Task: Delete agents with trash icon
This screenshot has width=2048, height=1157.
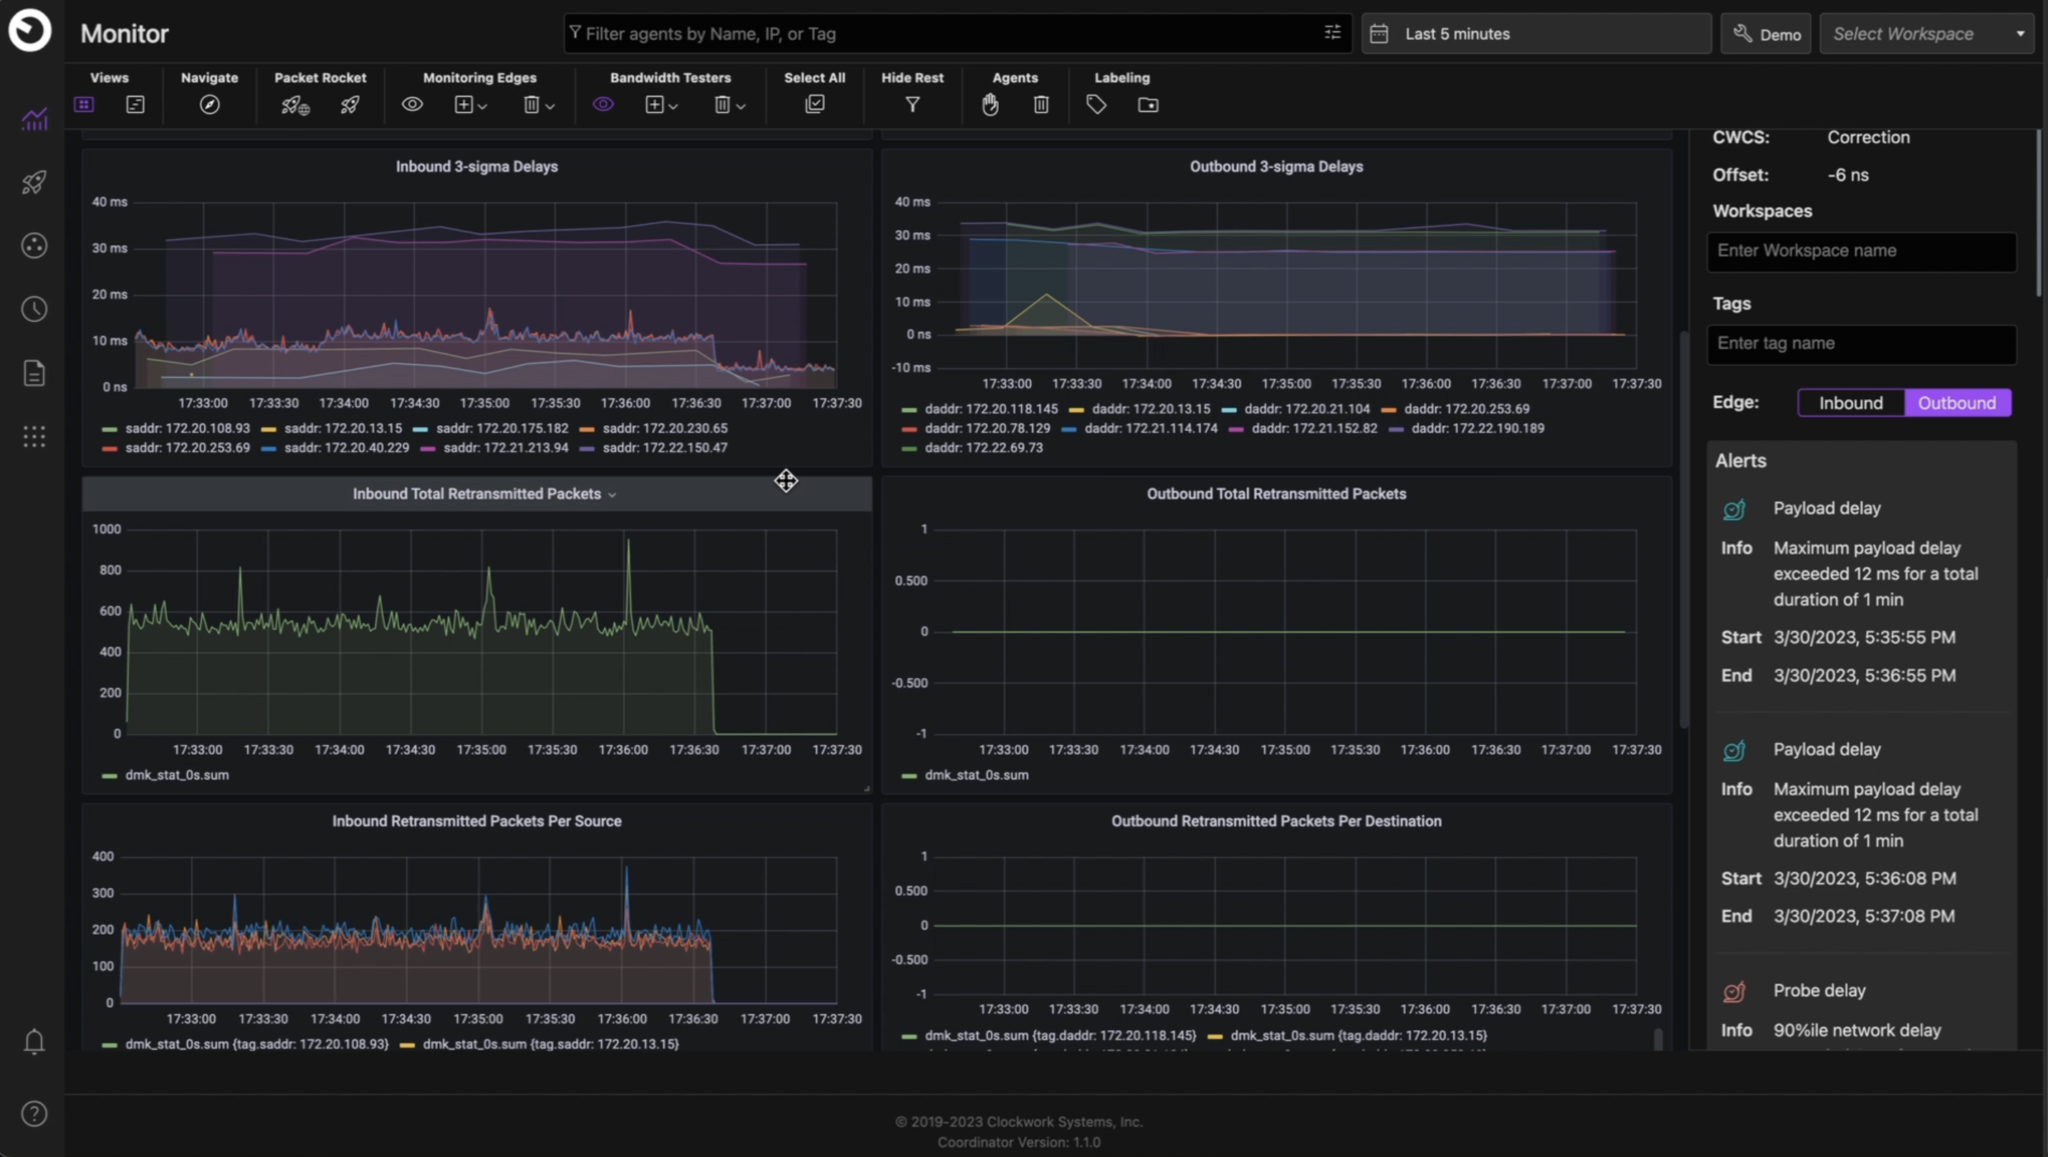Action: (1041, 105)
